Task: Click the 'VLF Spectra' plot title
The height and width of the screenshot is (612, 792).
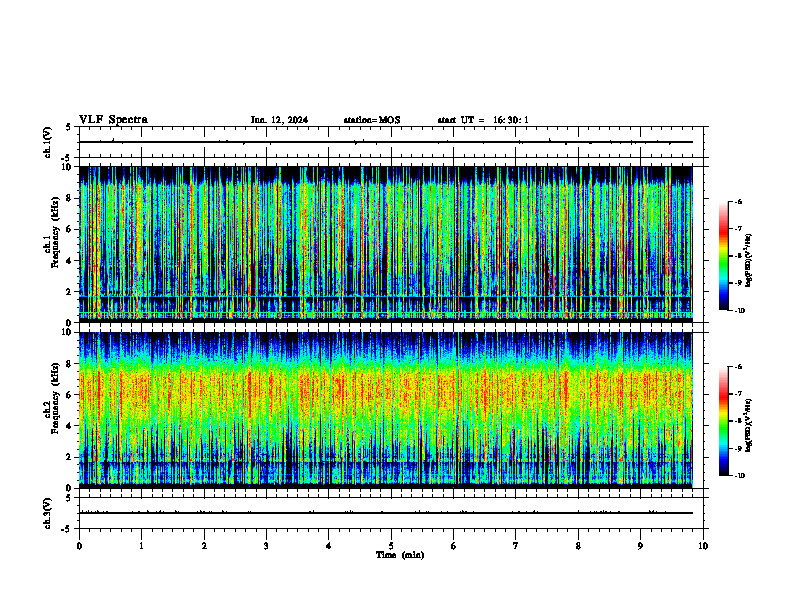Action: tap(113, 120)
